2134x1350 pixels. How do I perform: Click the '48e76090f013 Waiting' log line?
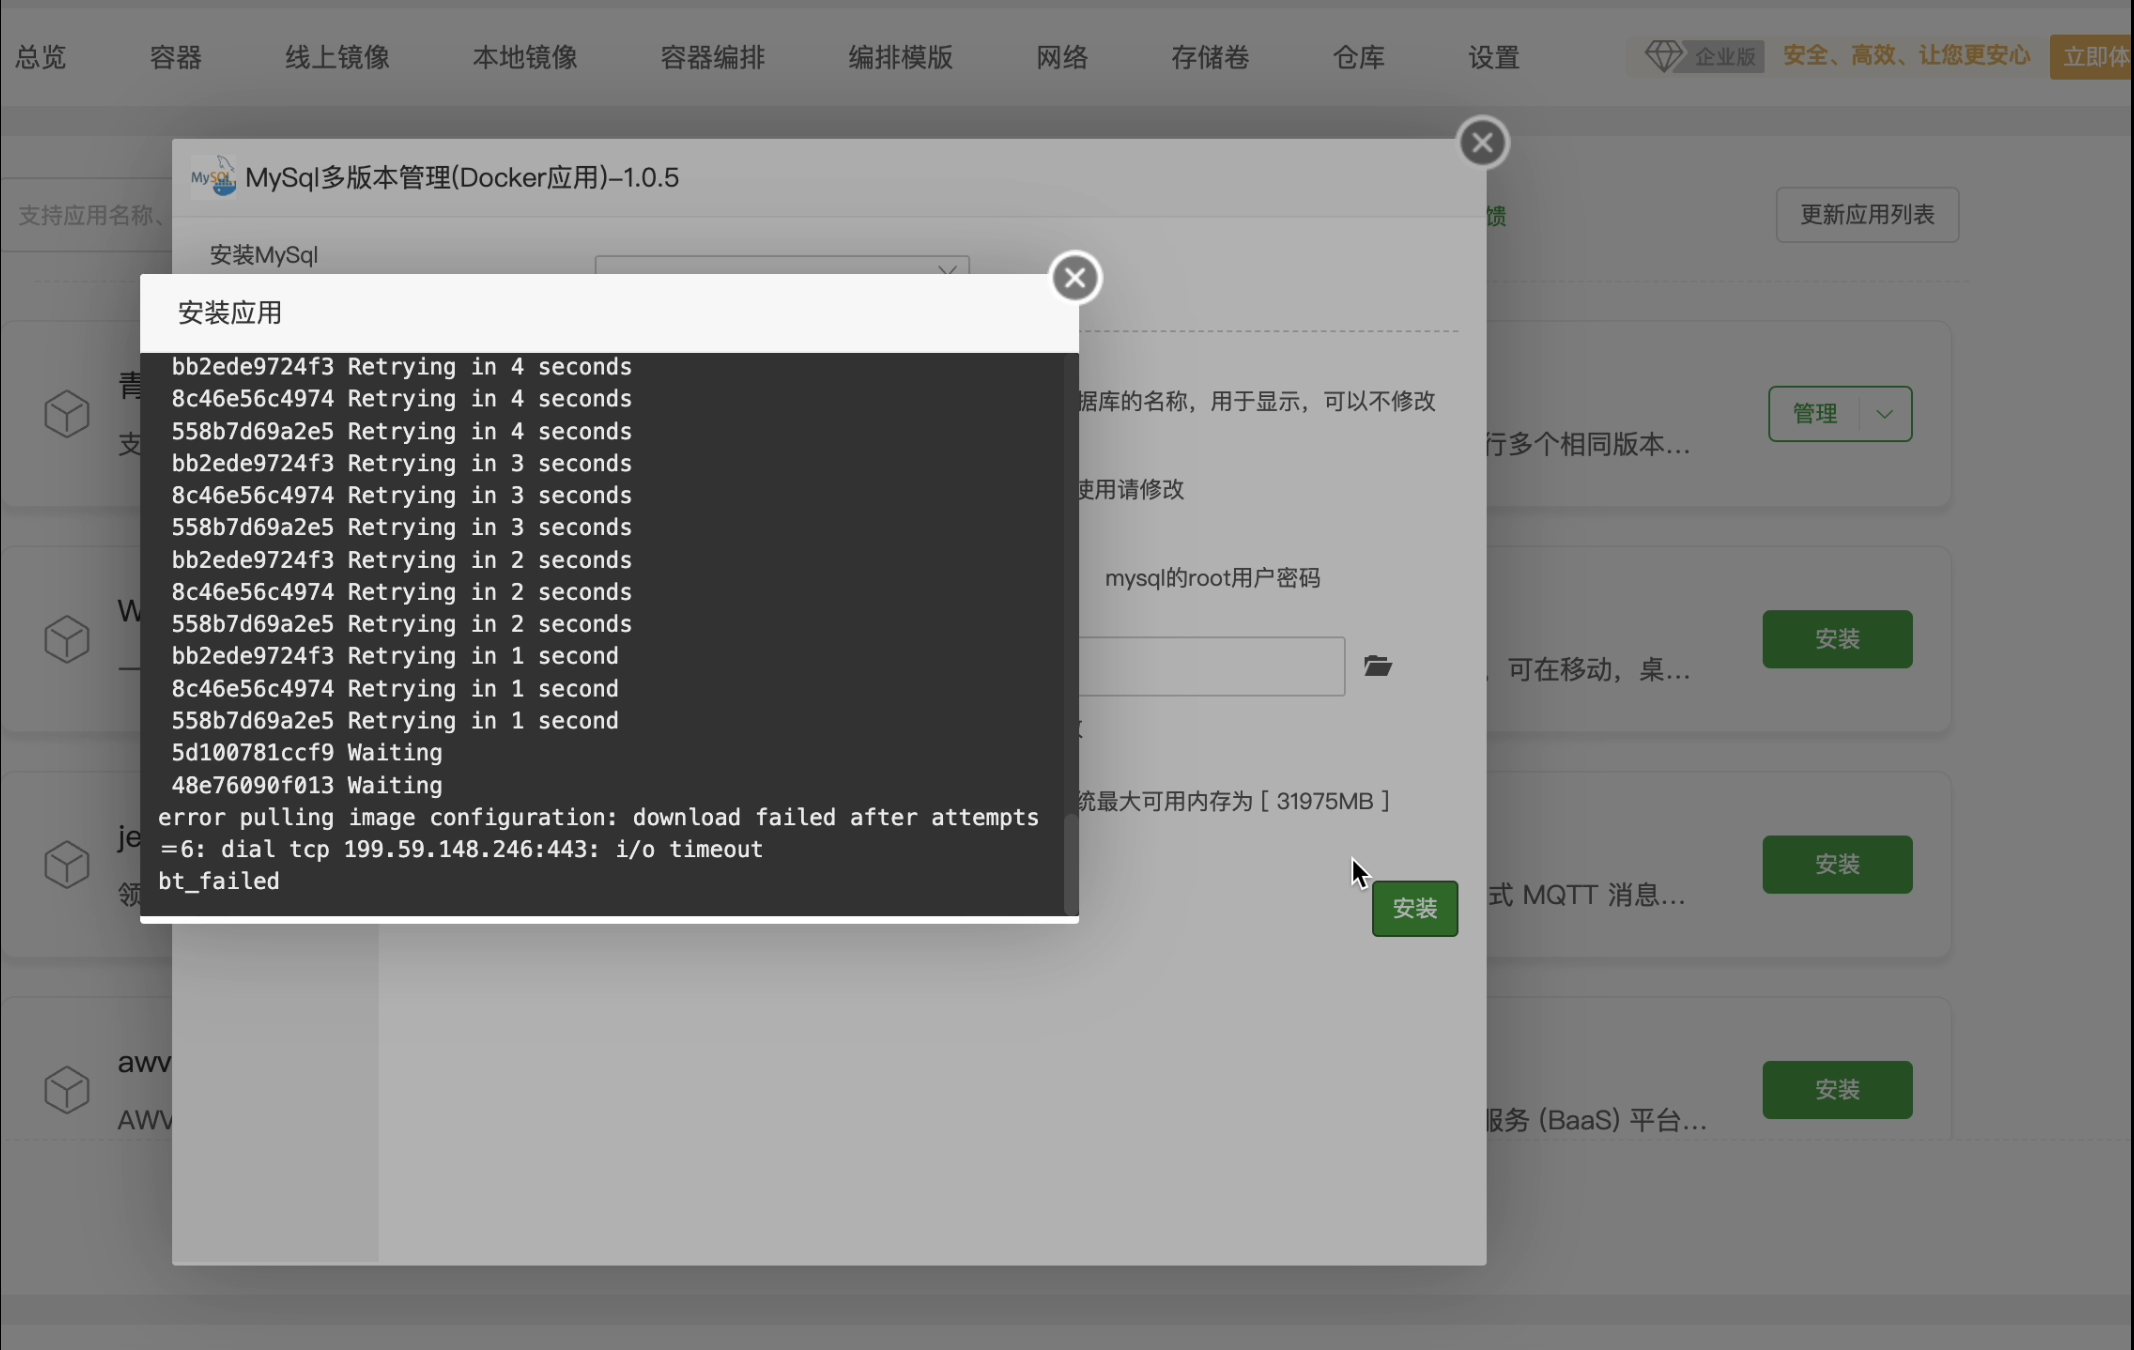(x=306, y=785)
